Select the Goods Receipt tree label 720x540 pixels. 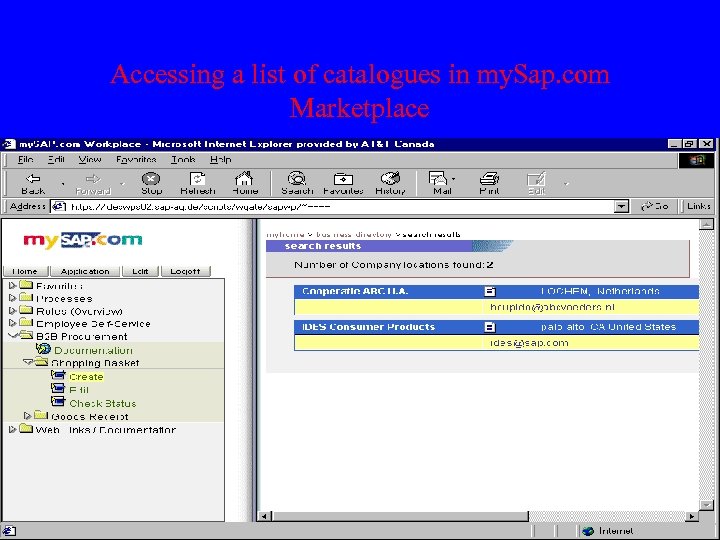click(x=90, y=417)
